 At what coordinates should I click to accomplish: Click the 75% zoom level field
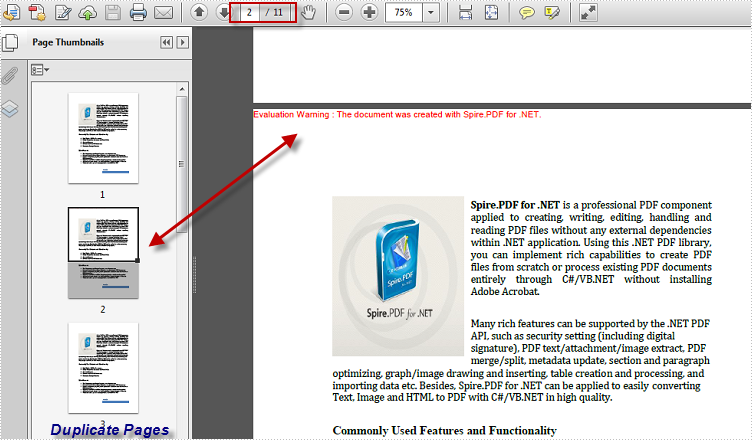403,12
